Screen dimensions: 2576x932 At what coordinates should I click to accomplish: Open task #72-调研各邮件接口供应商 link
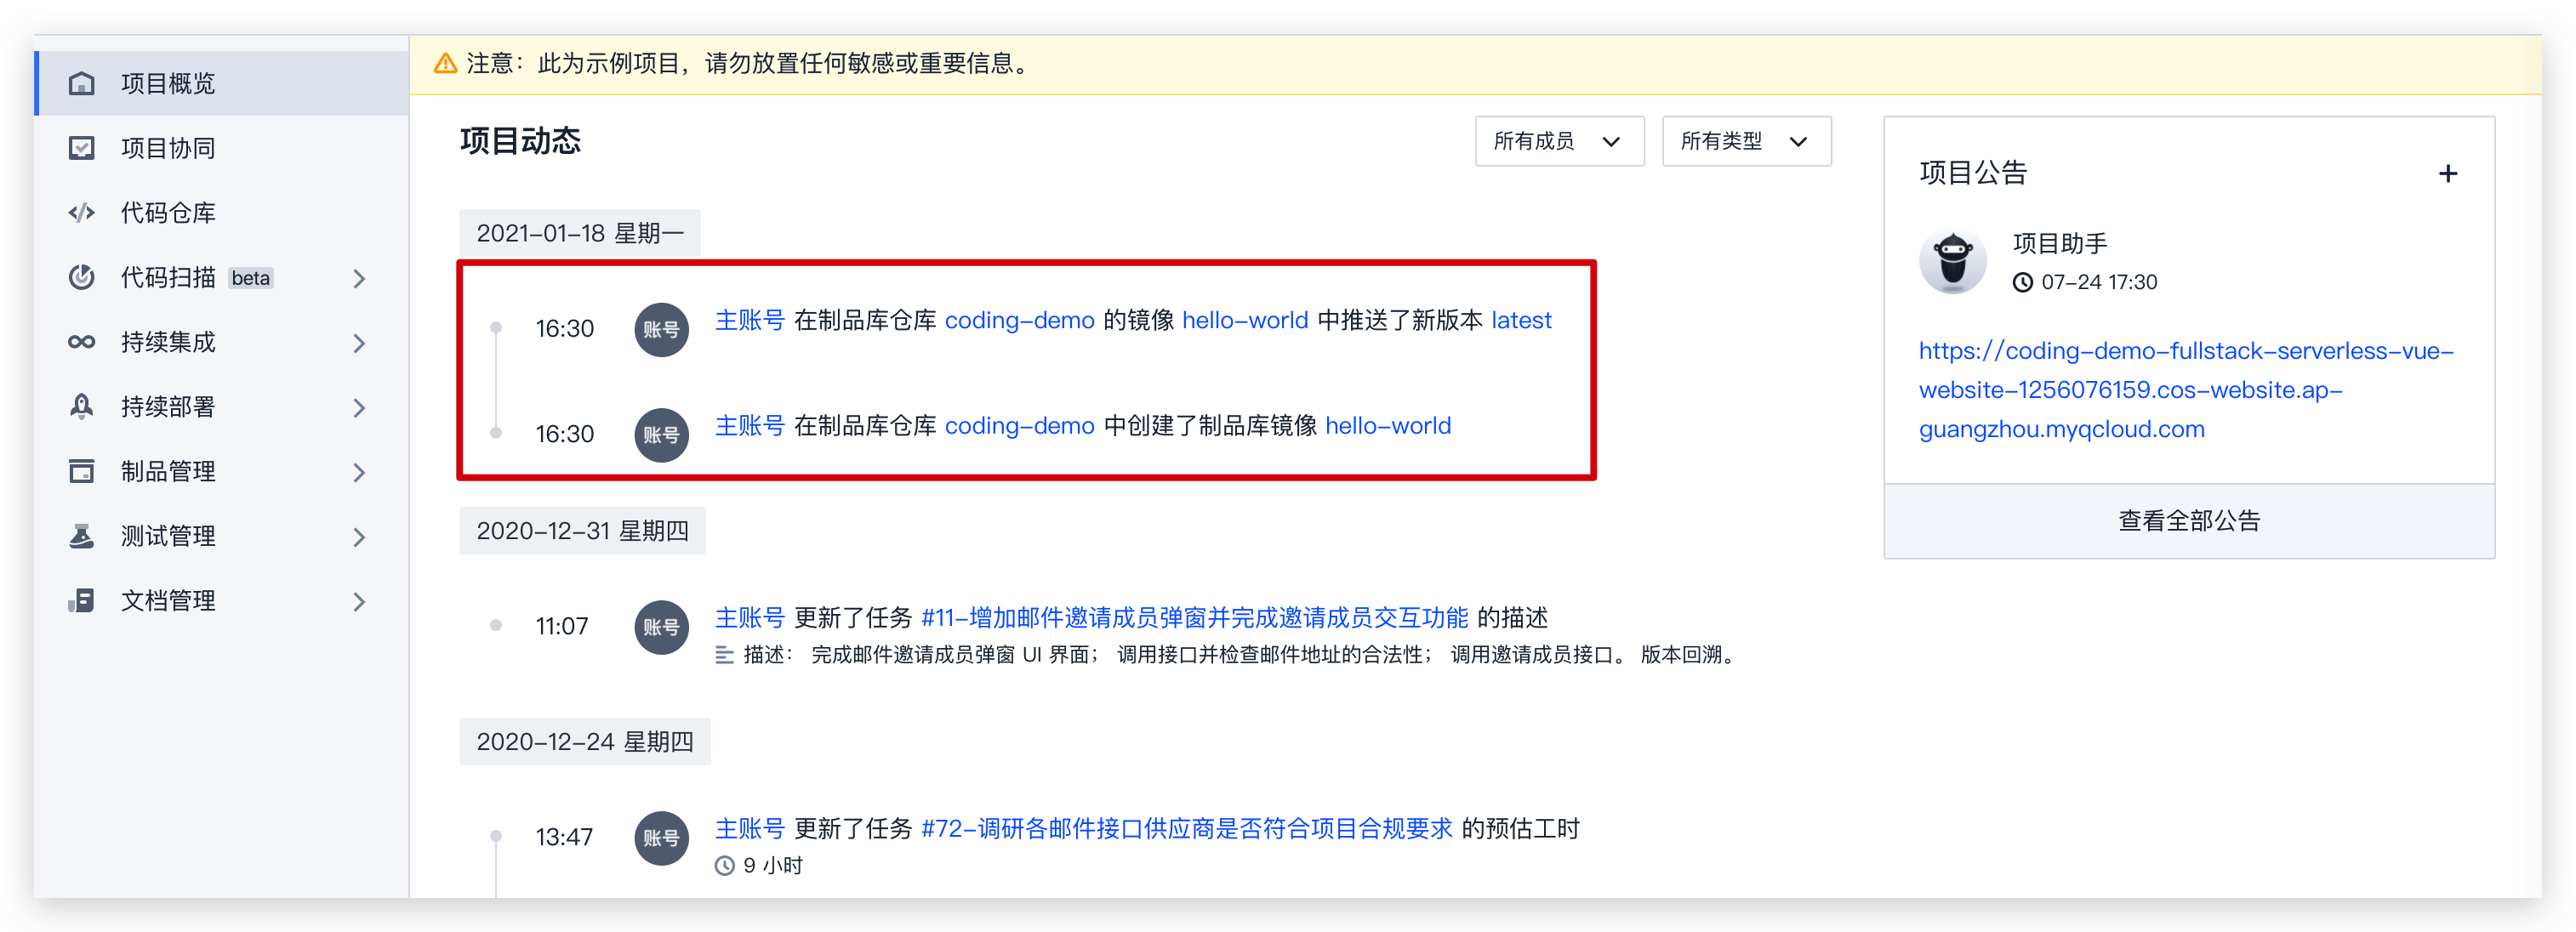tap(1186, 829)
